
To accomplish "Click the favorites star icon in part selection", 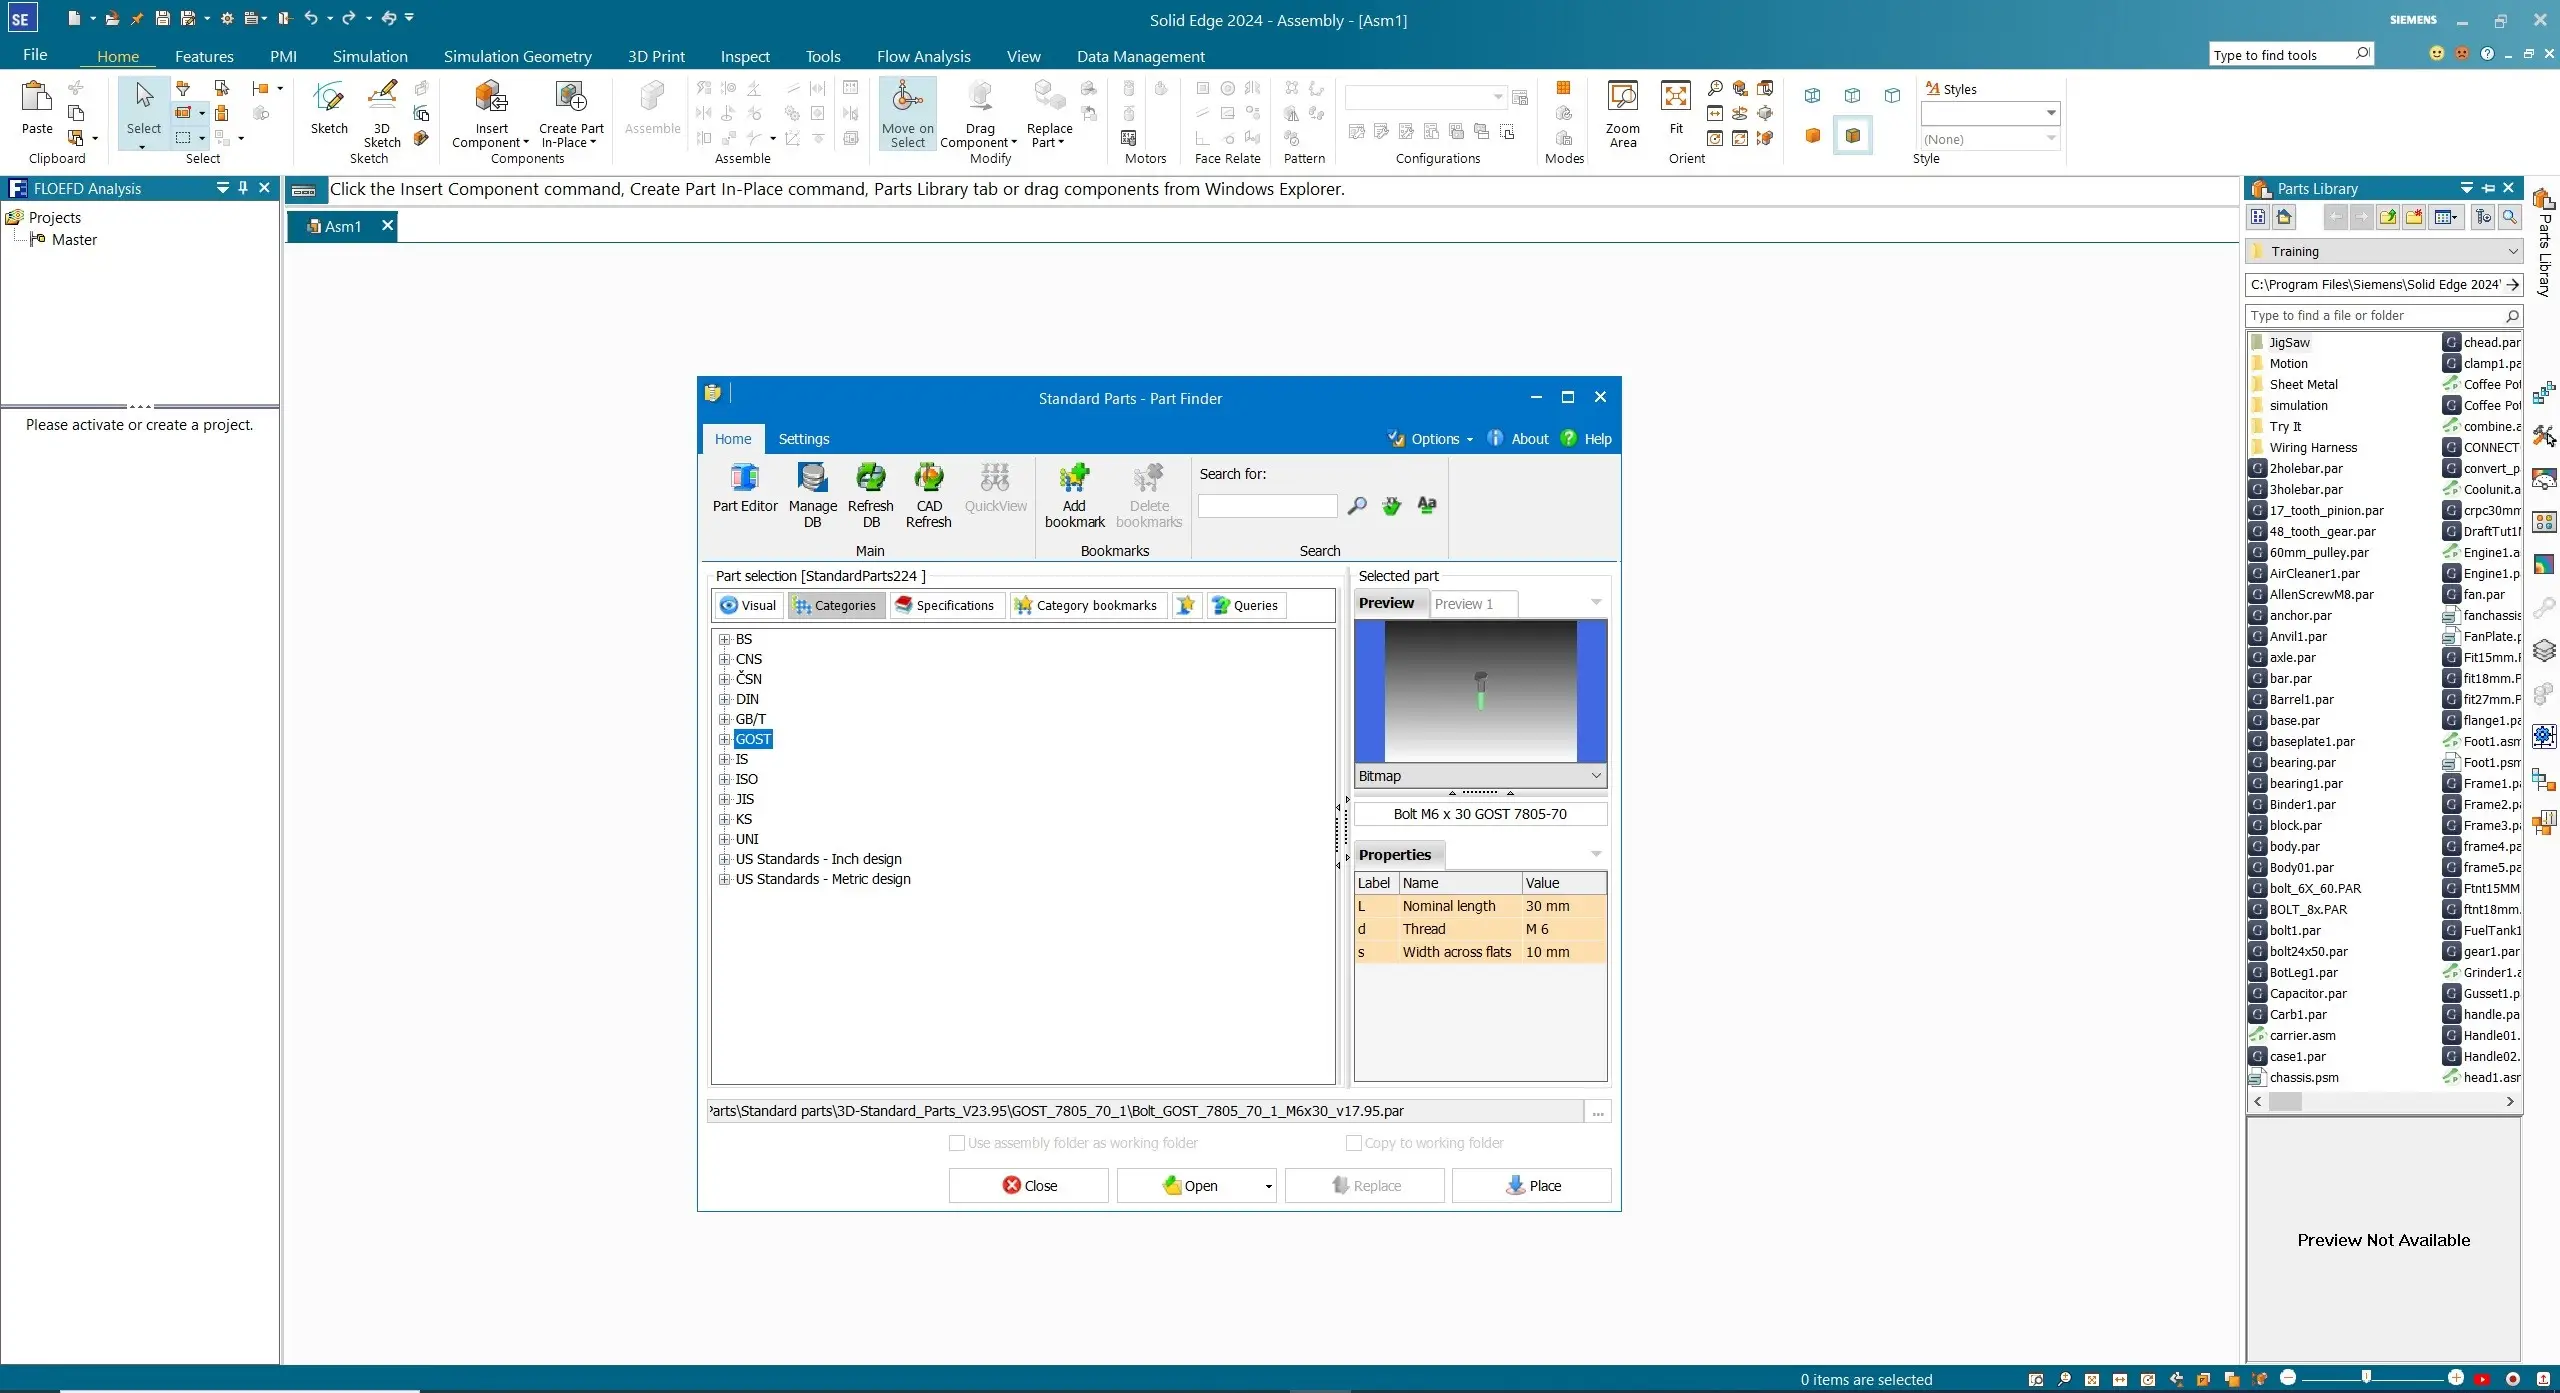I will [1186, 605].
